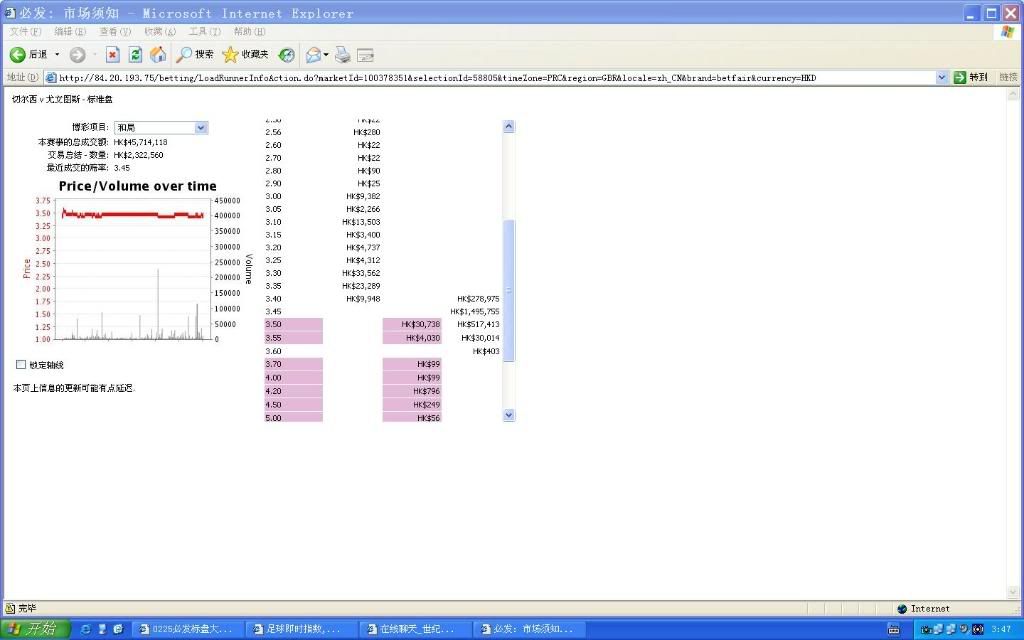Open the 工具(T) menu
This screenshot has width=1024, height=640.
205,32
